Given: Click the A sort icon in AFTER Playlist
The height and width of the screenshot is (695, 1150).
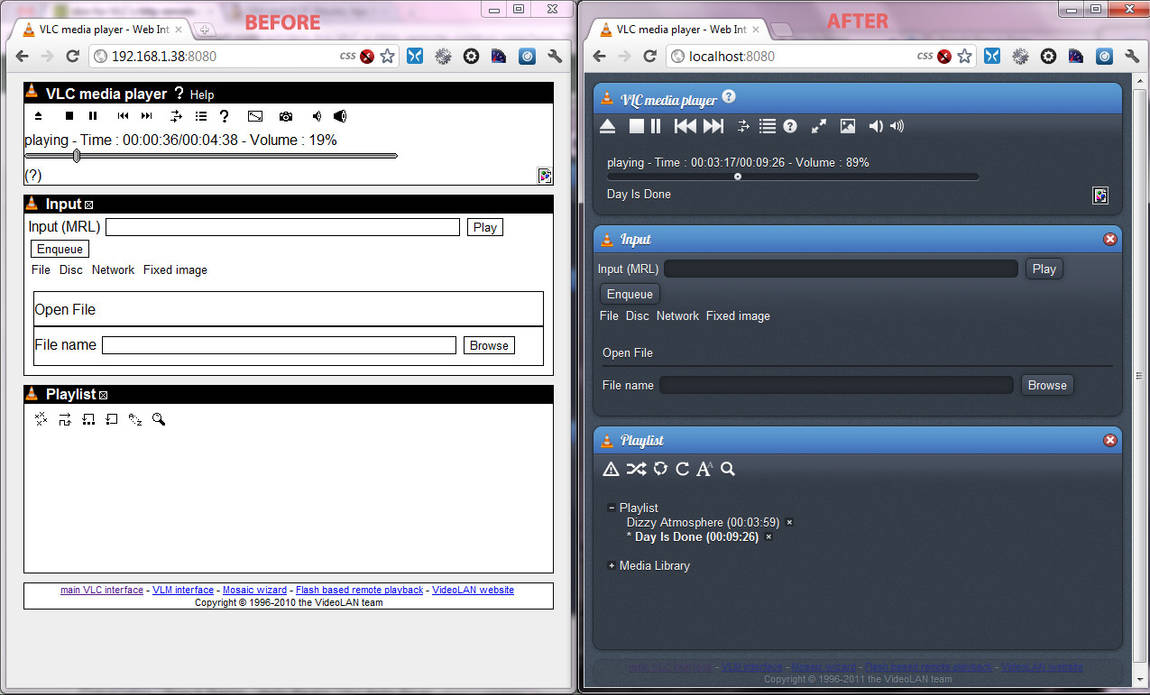Looking at the screenshot, I should coord(704,468).
